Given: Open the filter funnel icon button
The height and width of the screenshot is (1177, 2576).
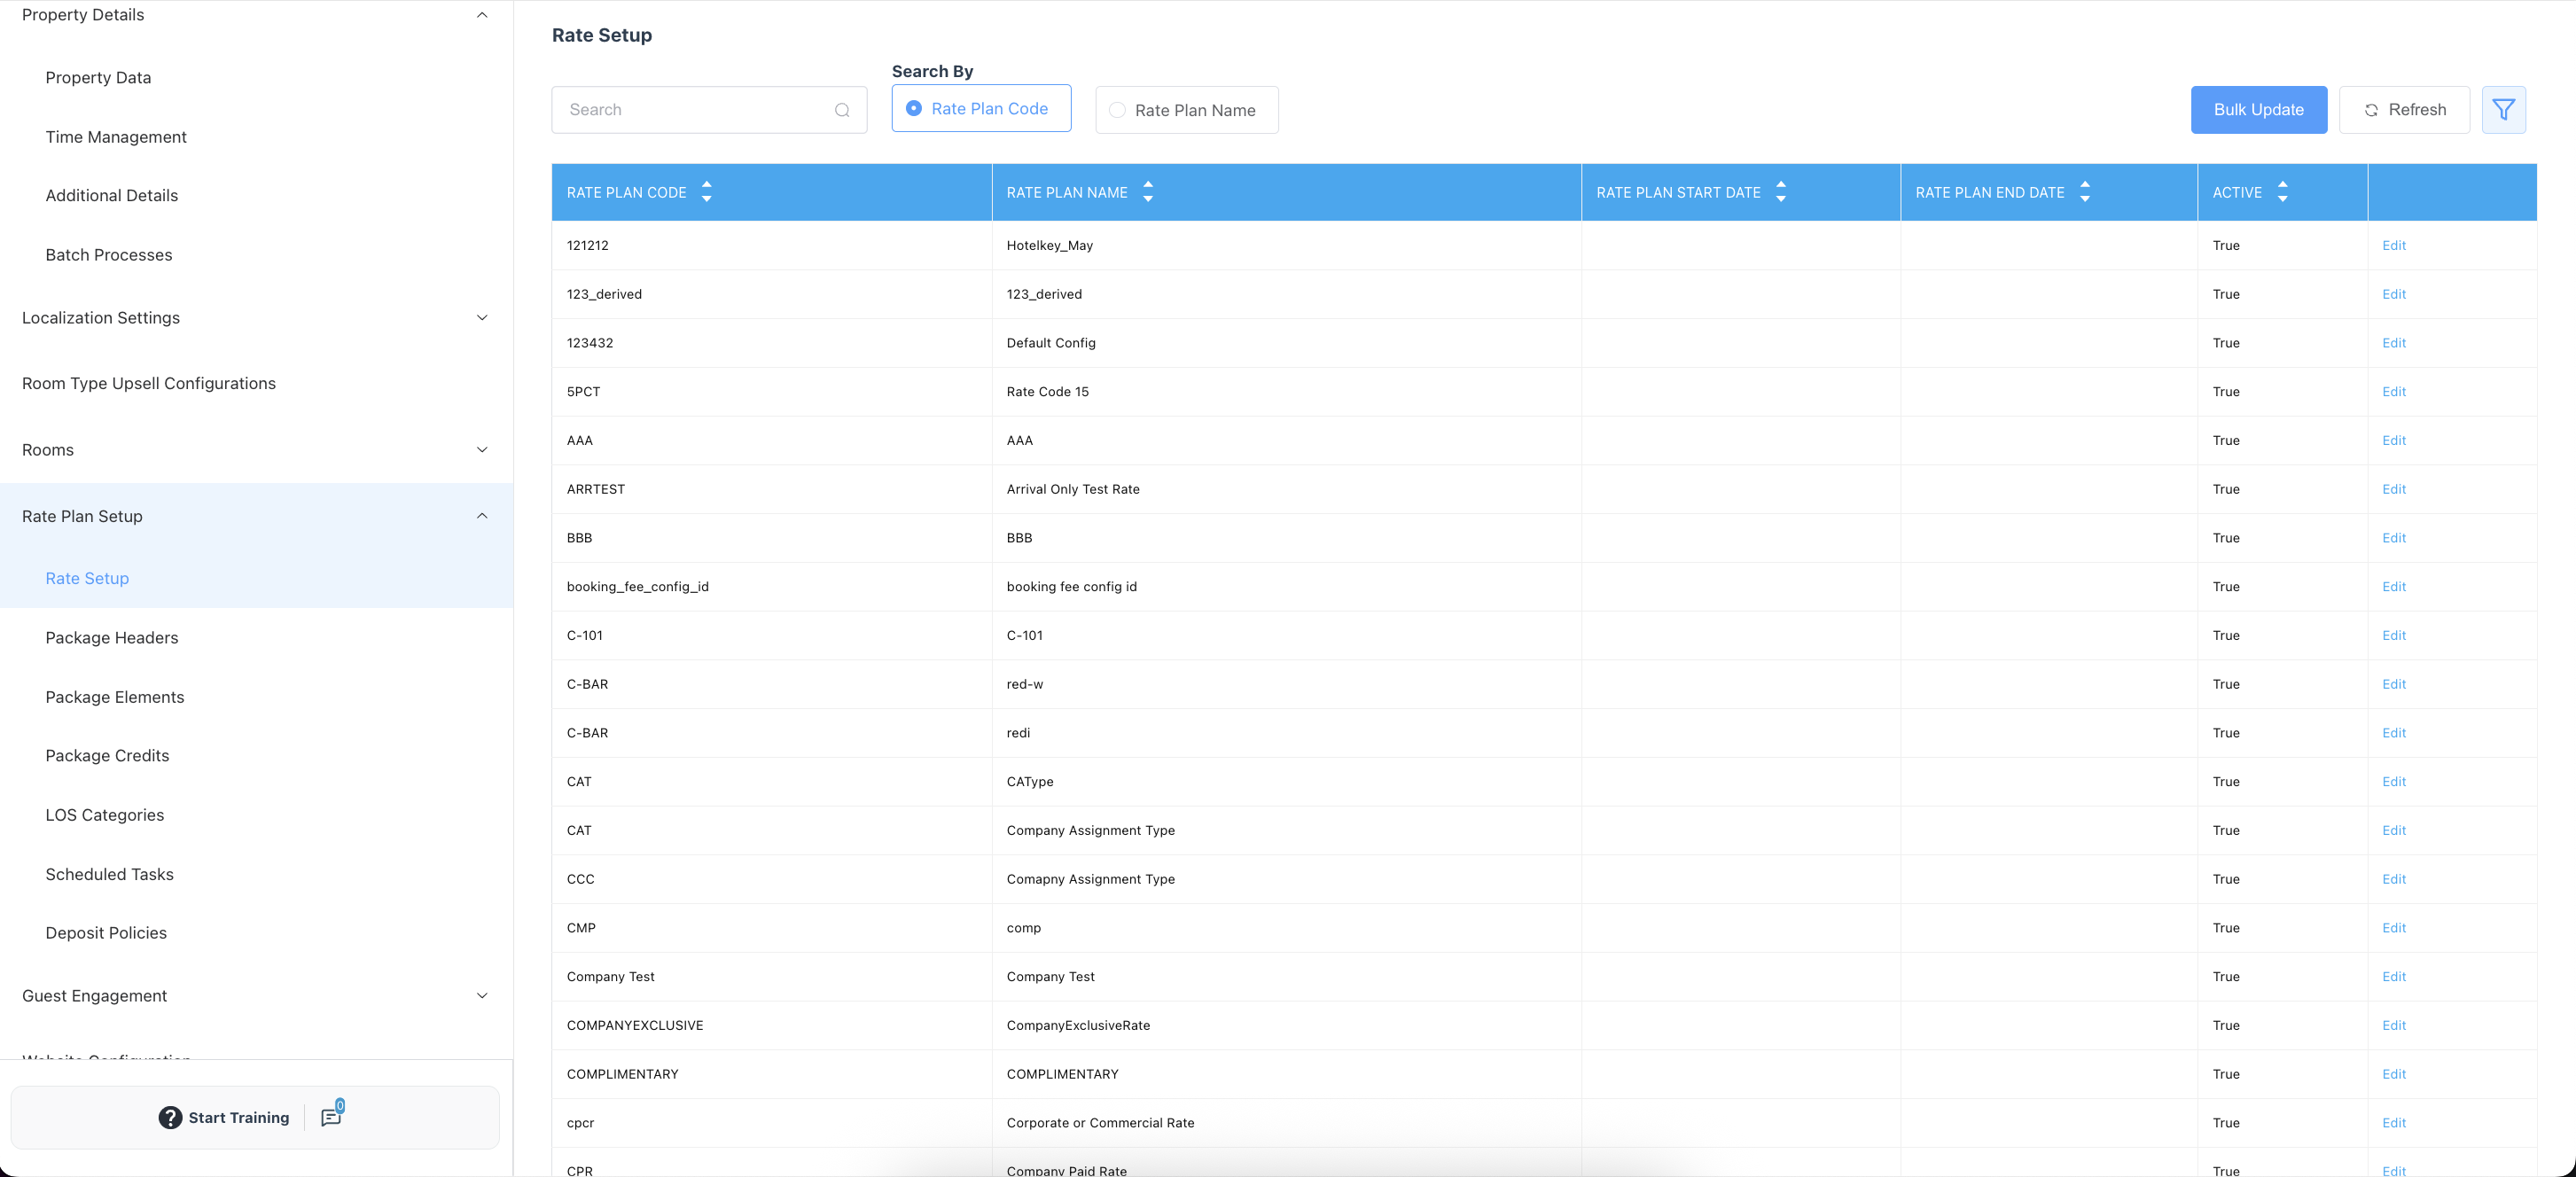Looking at the screenshot, I should [x=2503, y=110].
